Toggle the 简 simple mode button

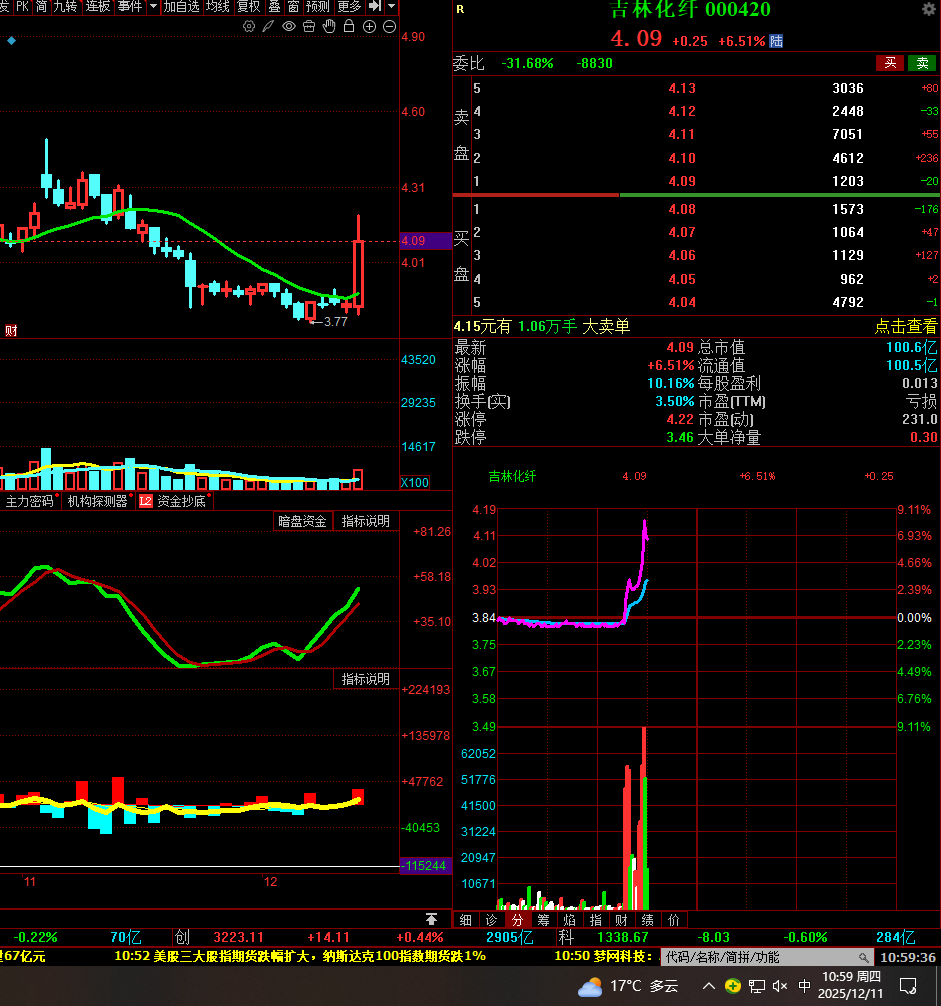point(42,6)
